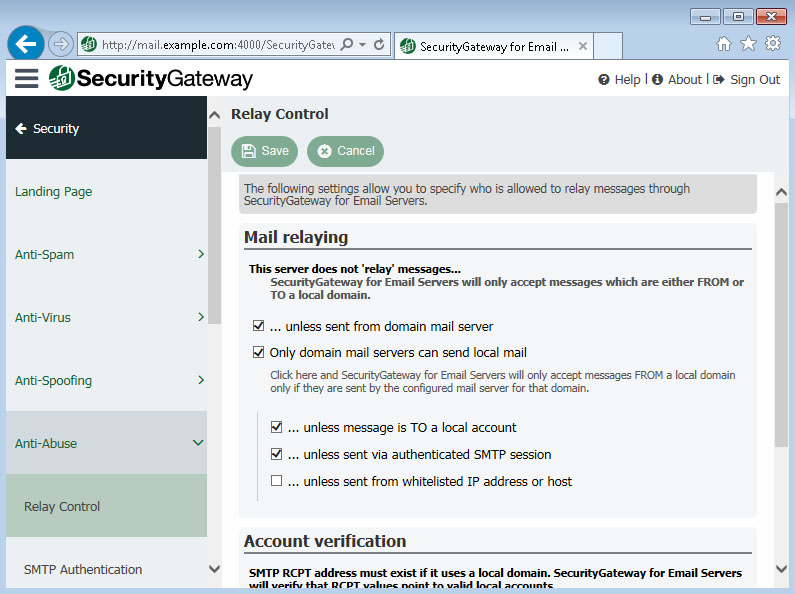795x594 pixels.
Task: Open browser tools gear icon
Action: pos(773,44)
